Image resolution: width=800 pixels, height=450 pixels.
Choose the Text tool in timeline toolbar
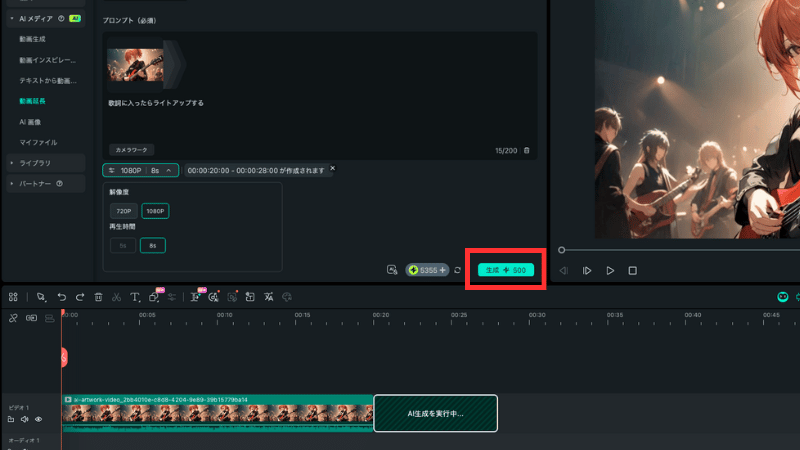(135, 297)
